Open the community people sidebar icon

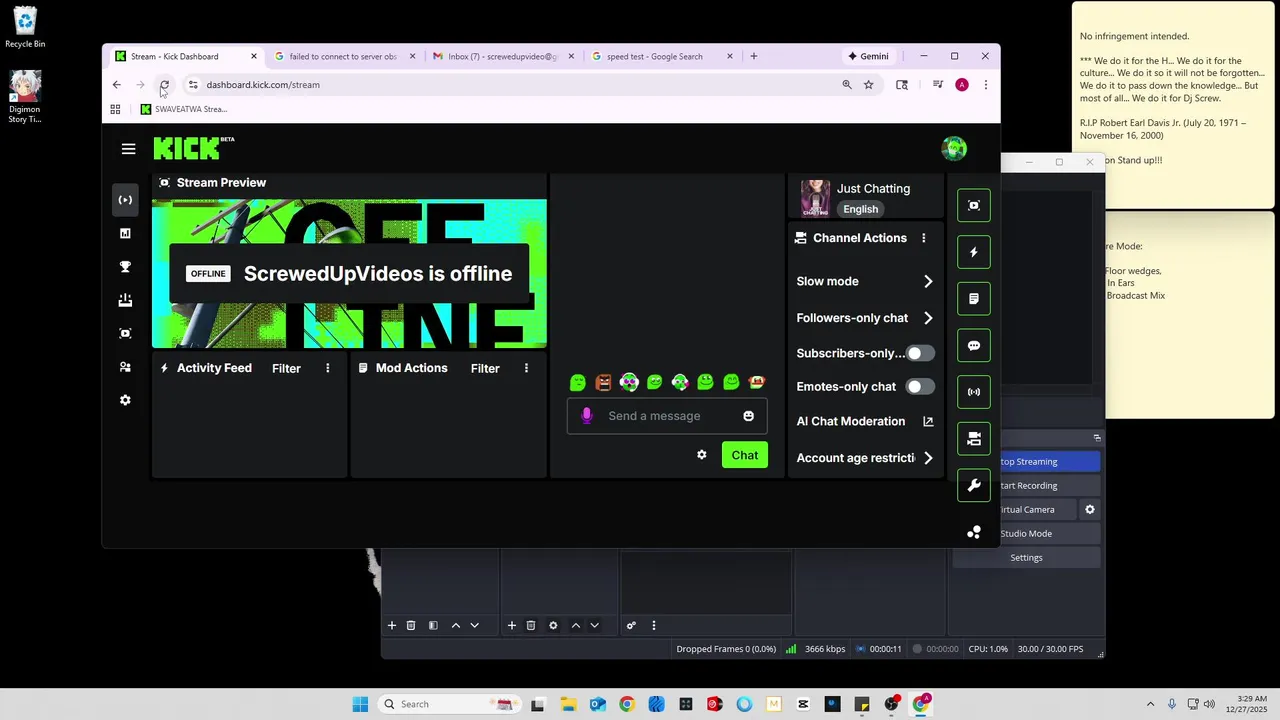click(125, 367)
